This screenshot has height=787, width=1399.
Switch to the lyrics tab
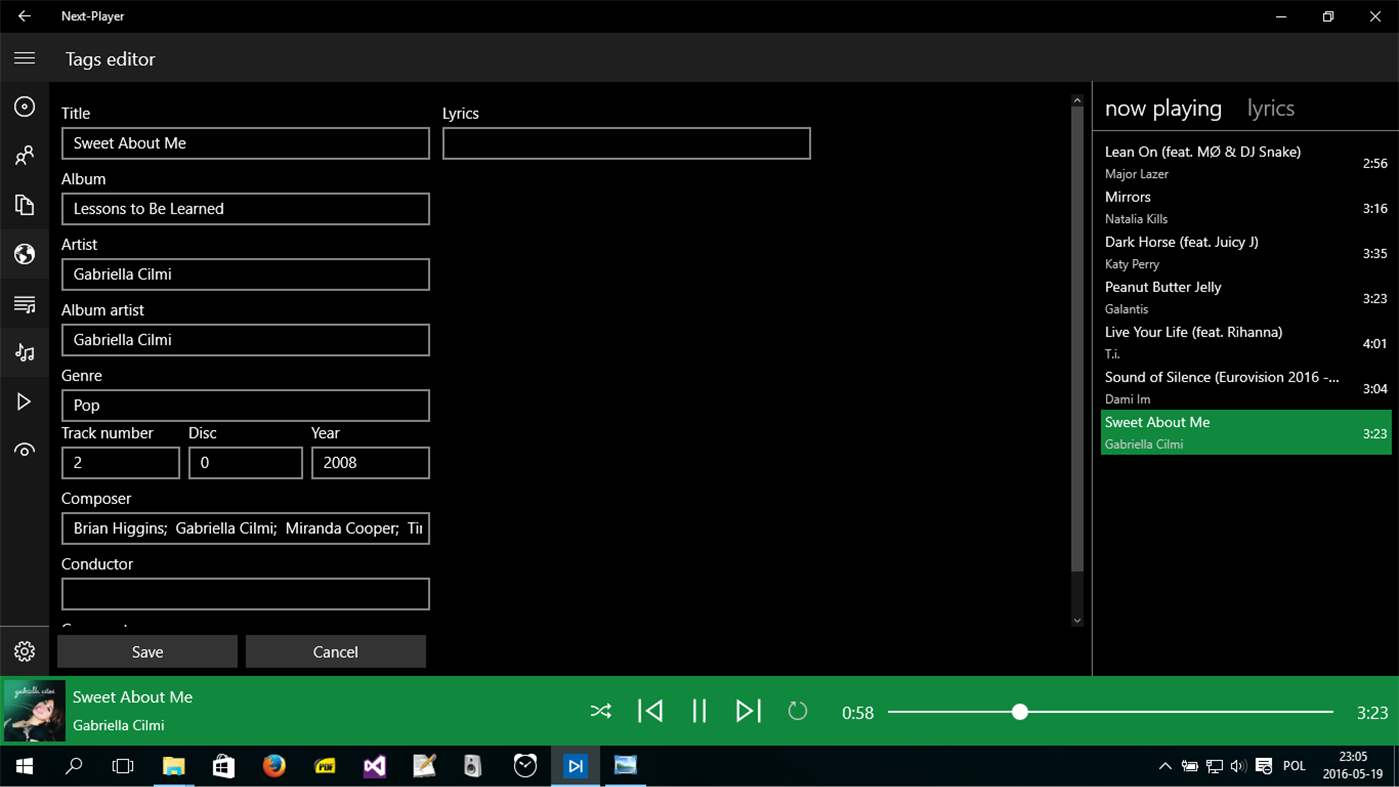tap(1270, 107)
